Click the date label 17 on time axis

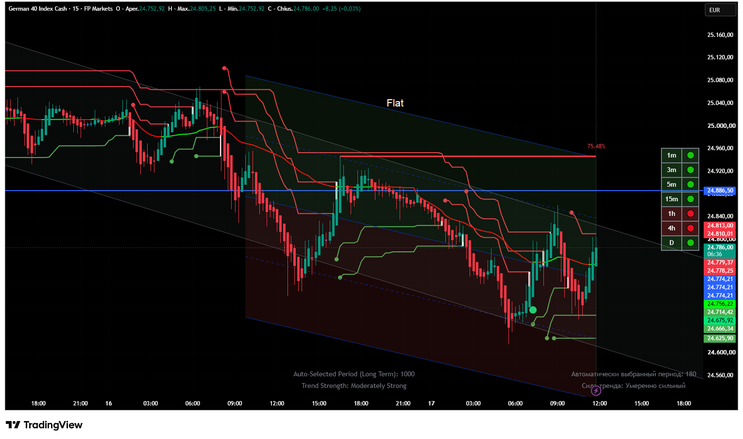coord(431,403)
